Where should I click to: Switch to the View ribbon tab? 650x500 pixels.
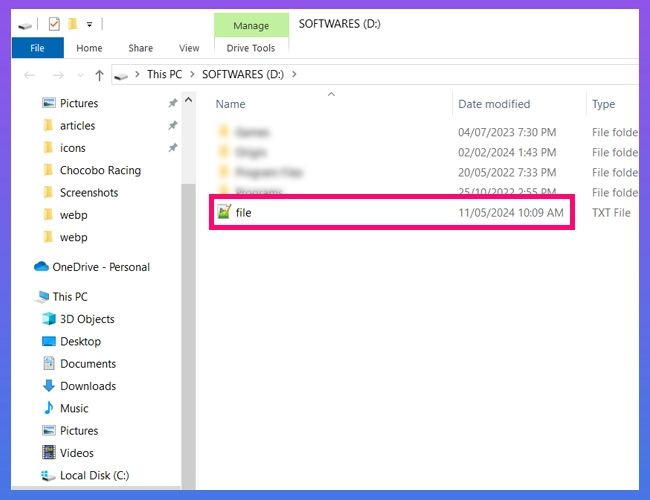[x=189, y=48]
